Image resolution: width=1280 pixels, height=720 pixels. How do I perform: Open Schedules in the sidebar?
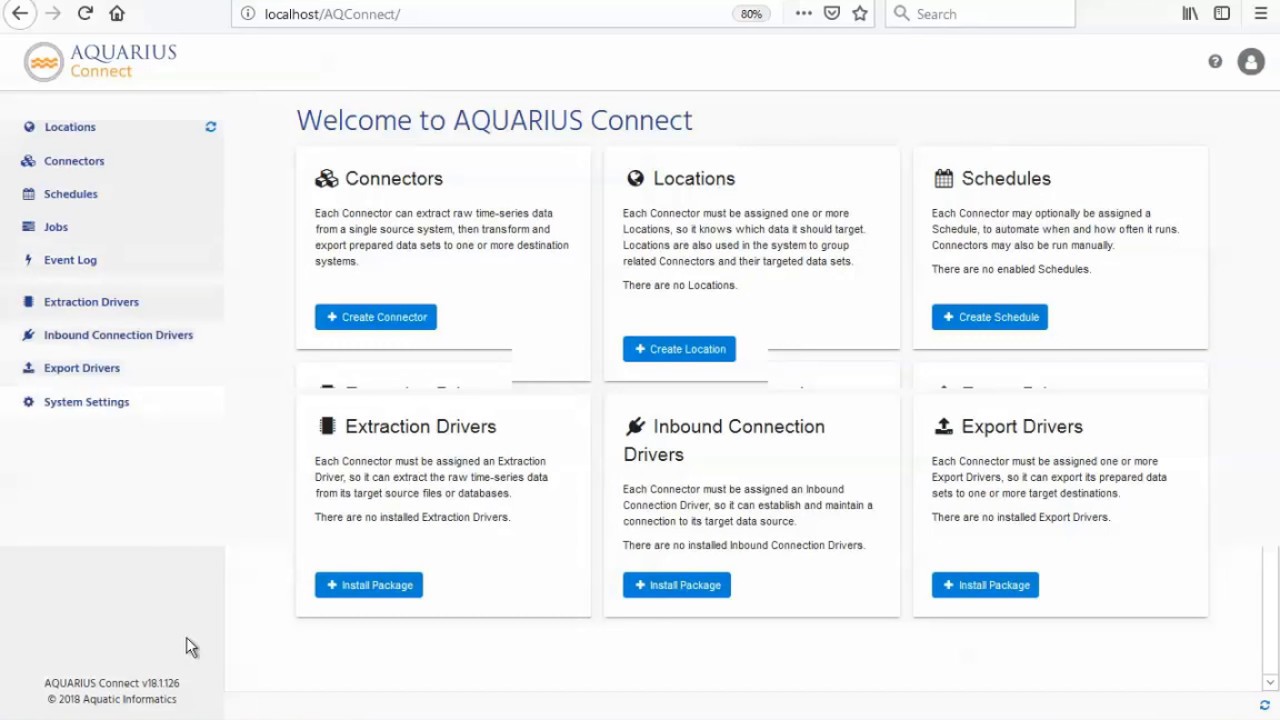[70, 194]
